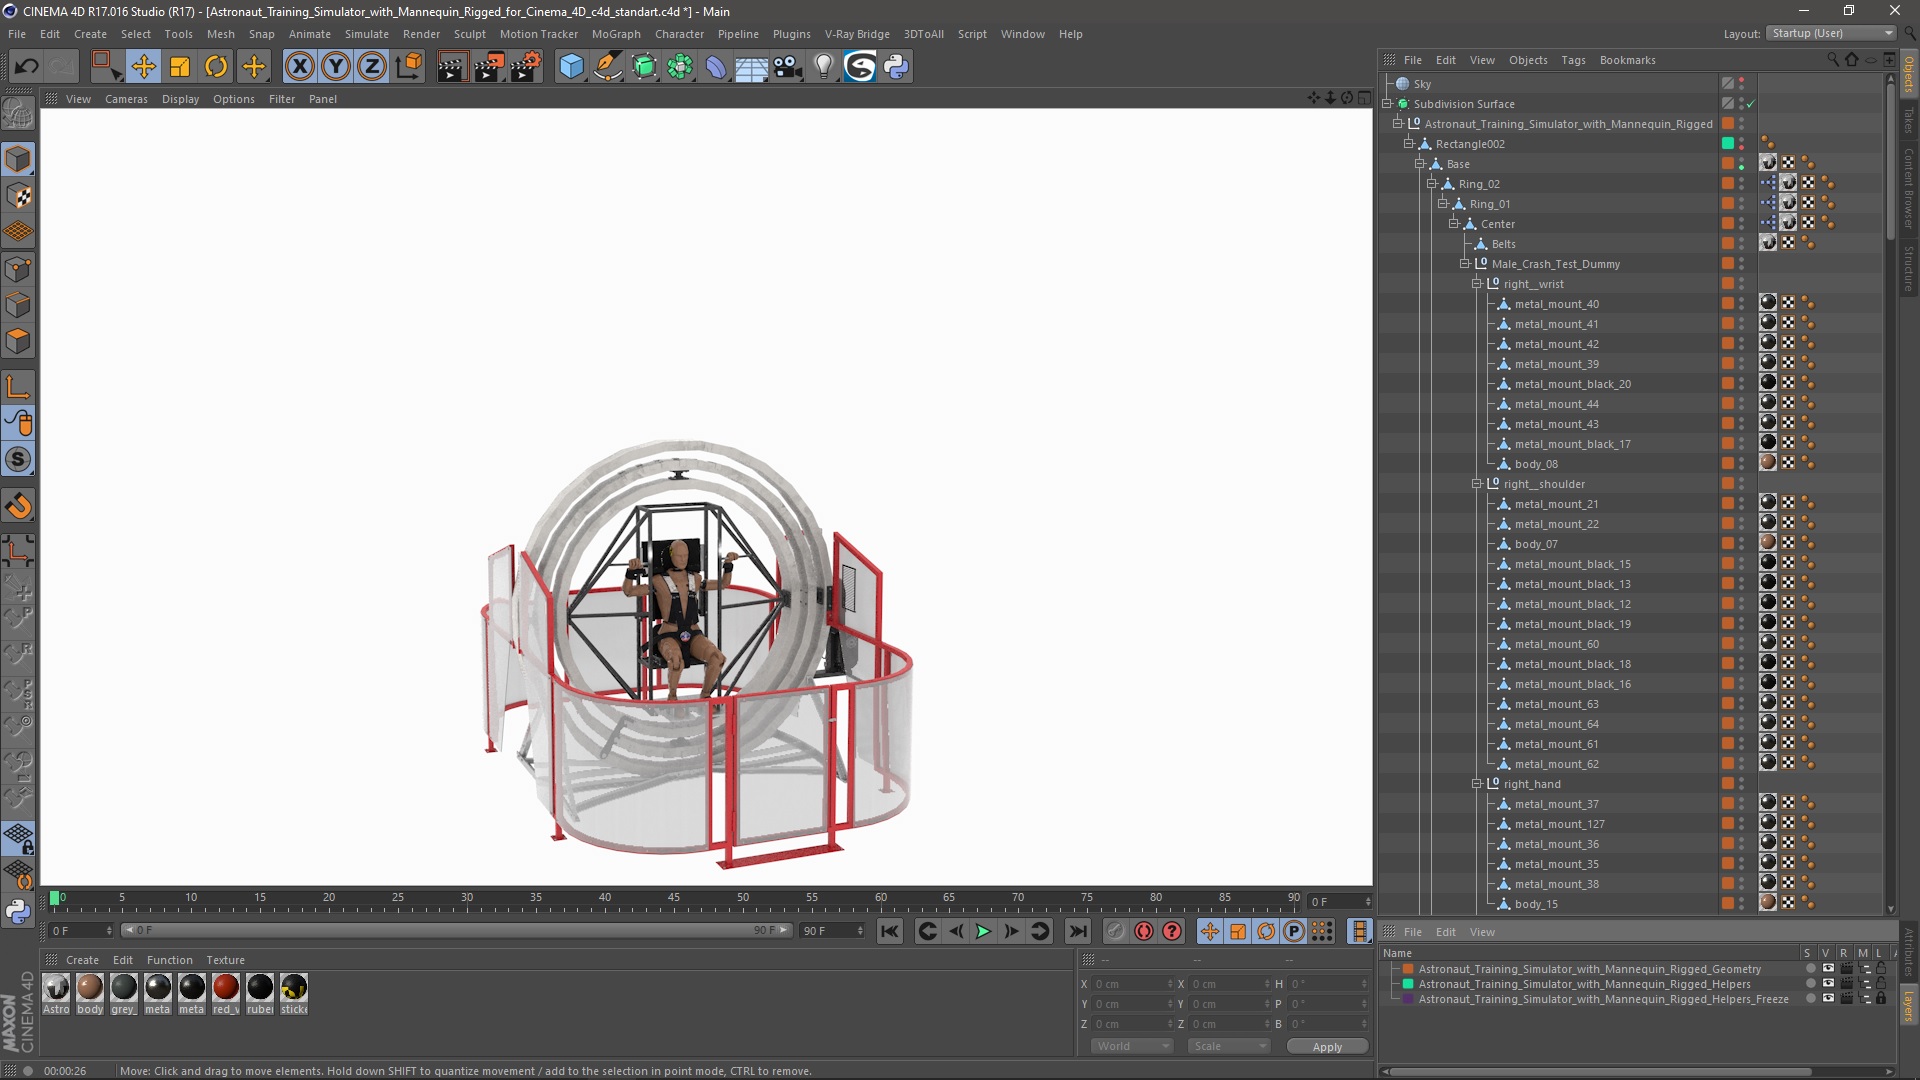
Task: Click the Python script icon in toolbar
Action: (x=897, y=67)
